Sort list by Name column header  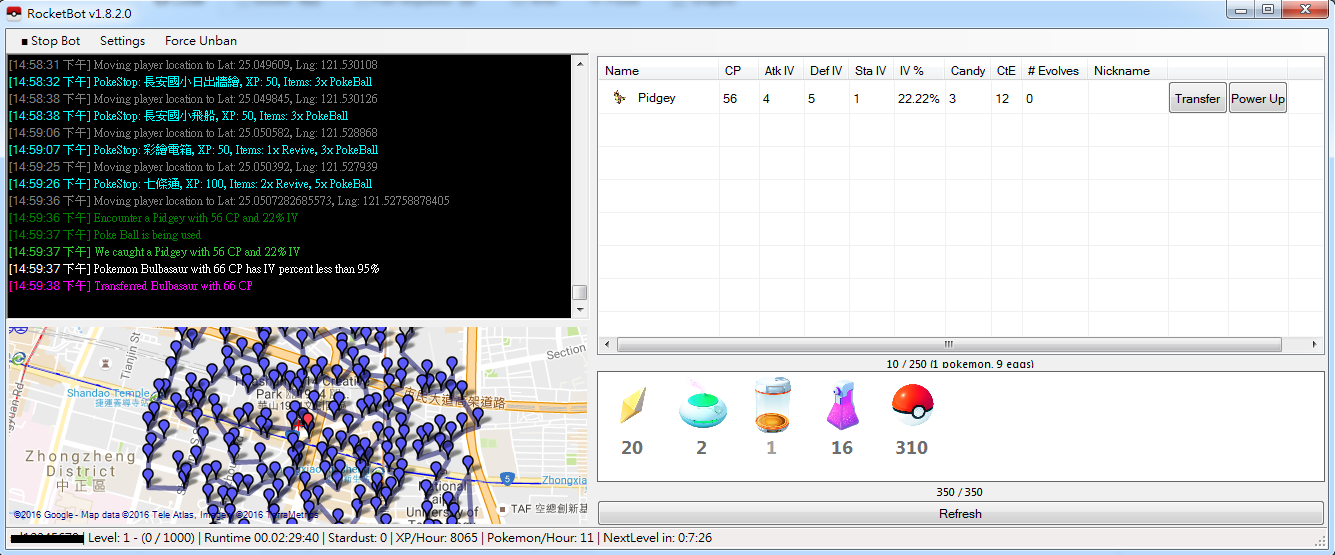622,71
